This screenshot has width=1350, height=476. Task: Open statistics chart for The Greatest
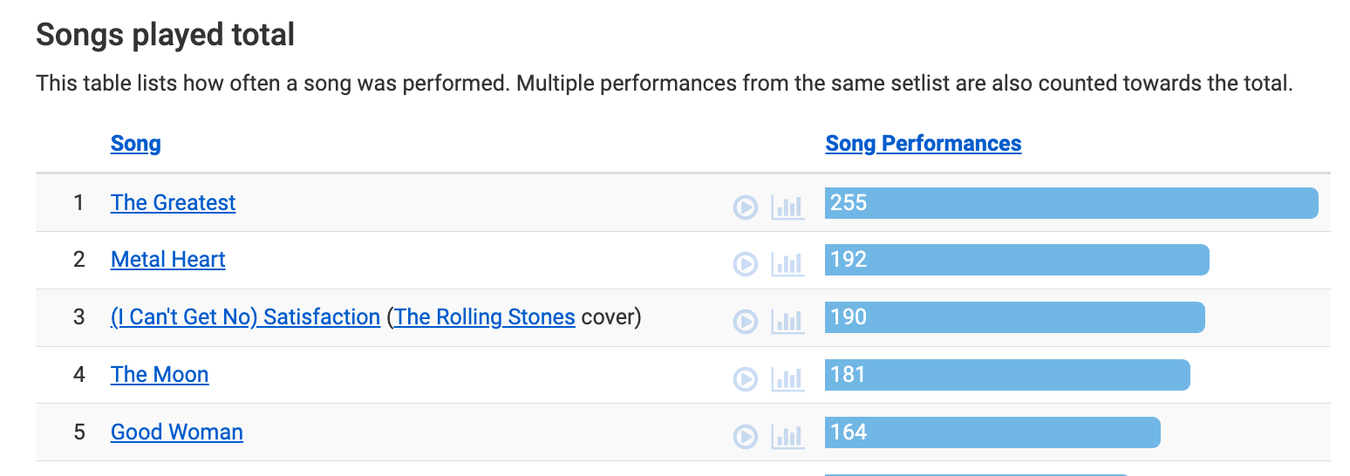tap(788, 207)
